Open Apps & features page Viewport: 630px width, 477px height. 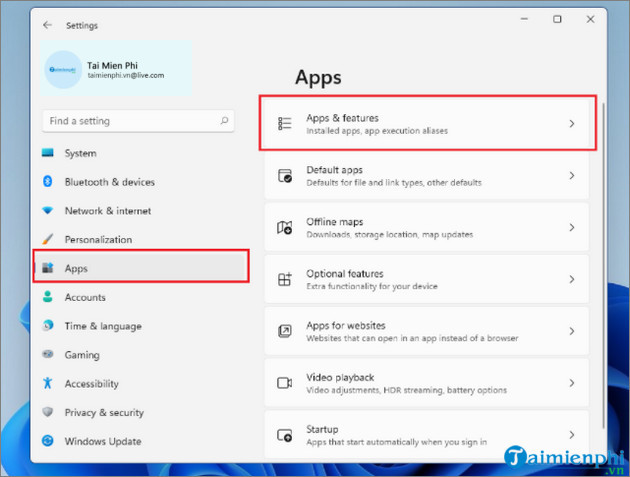coord(427,123)
